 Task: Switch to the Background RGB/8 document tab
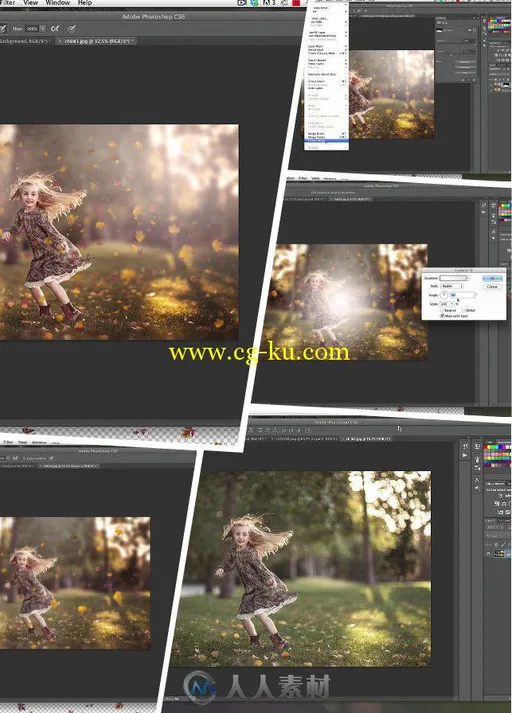coord(25,41)
